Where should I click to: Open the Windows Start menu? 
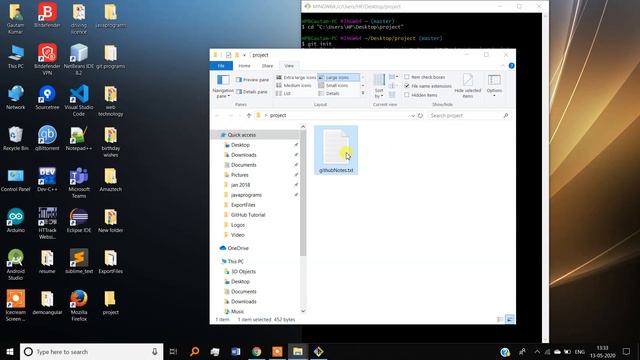[10, 351]
